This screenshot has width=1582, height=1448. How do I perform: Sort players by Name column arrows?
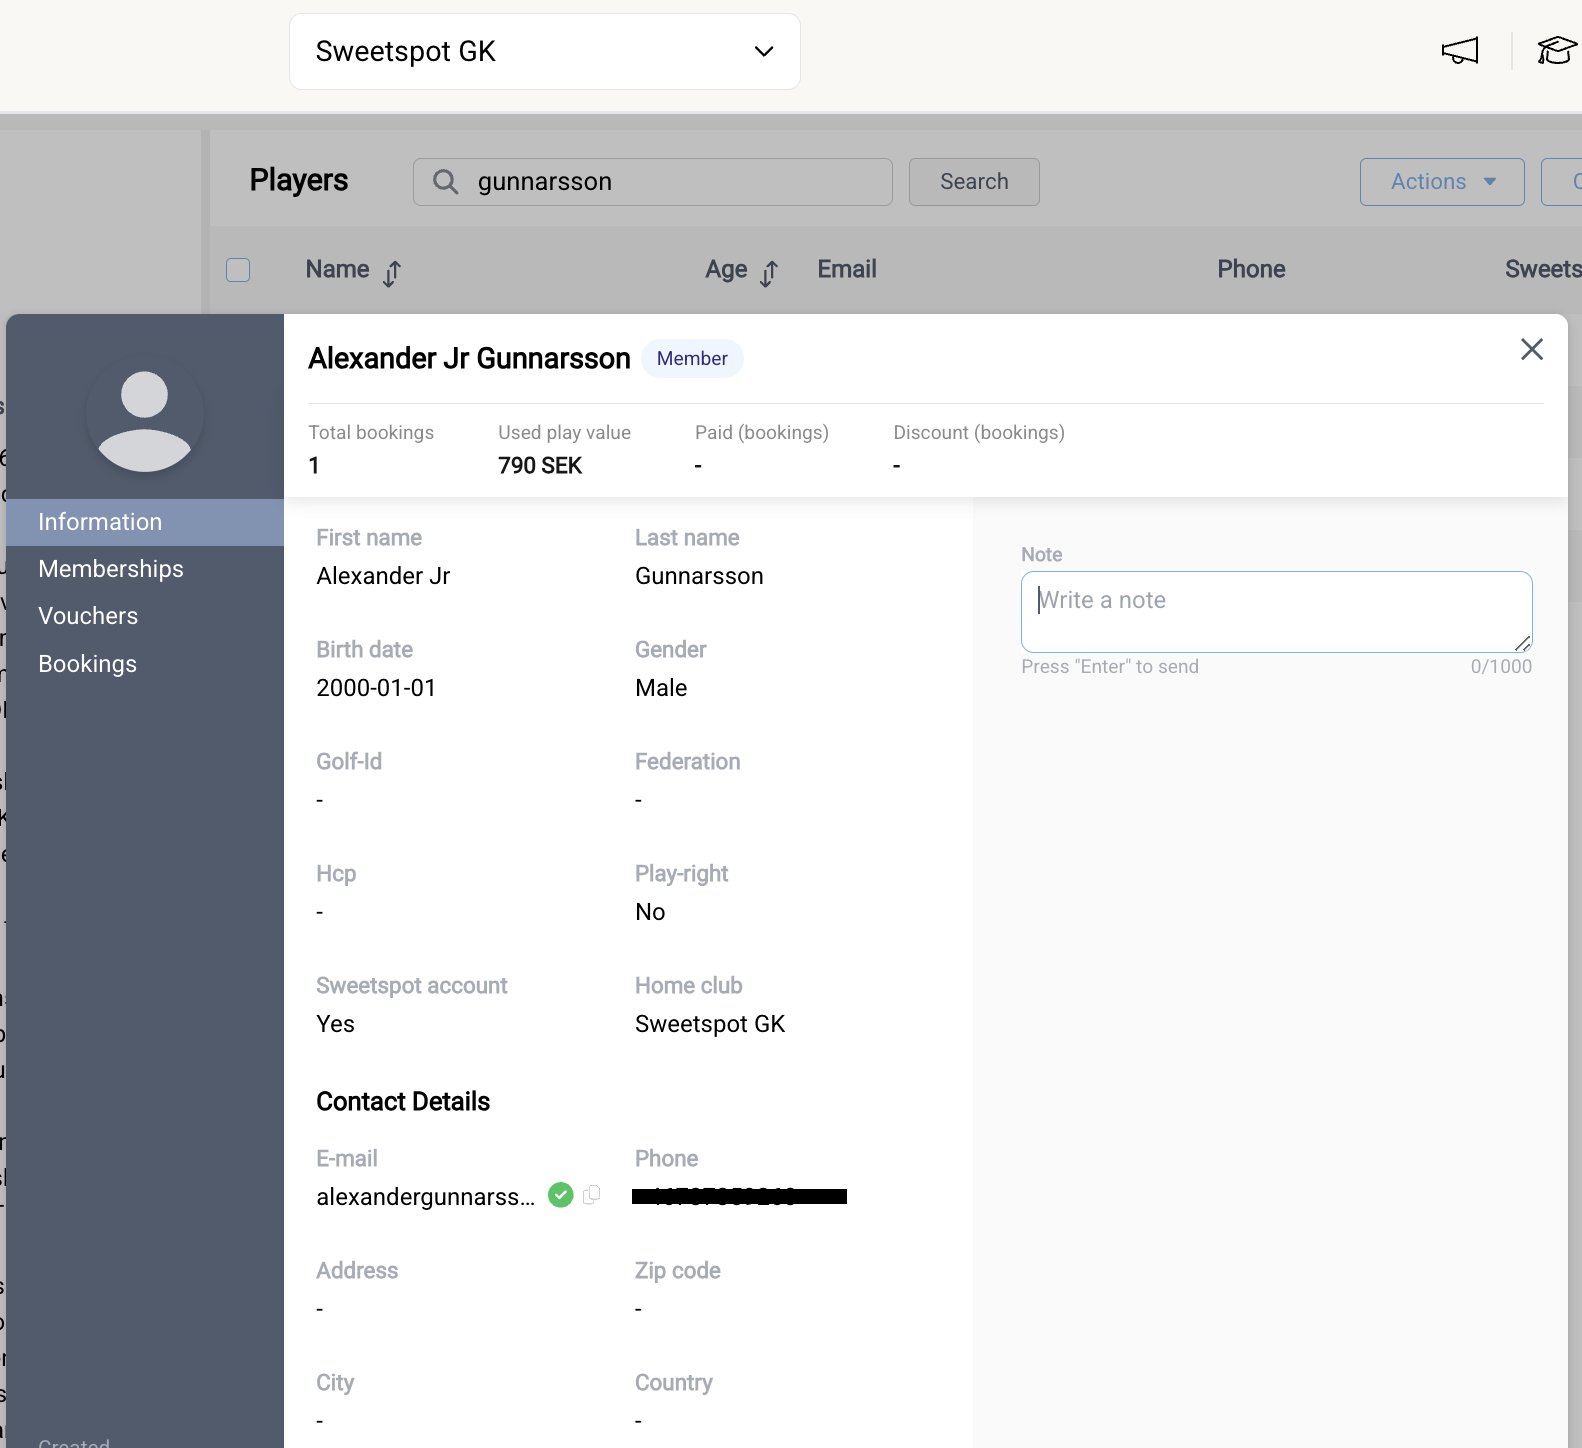[x=392, y=272]
